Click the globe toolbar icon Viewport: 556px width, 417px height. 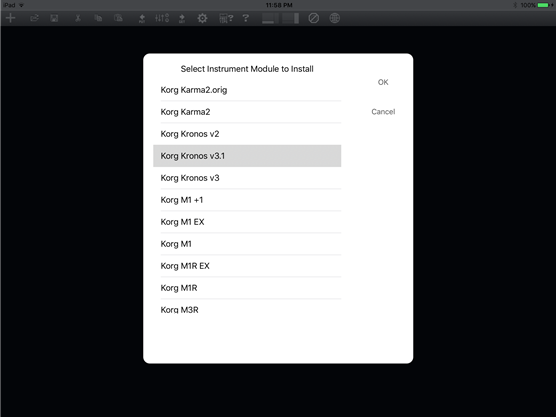[x=334, y=18]
